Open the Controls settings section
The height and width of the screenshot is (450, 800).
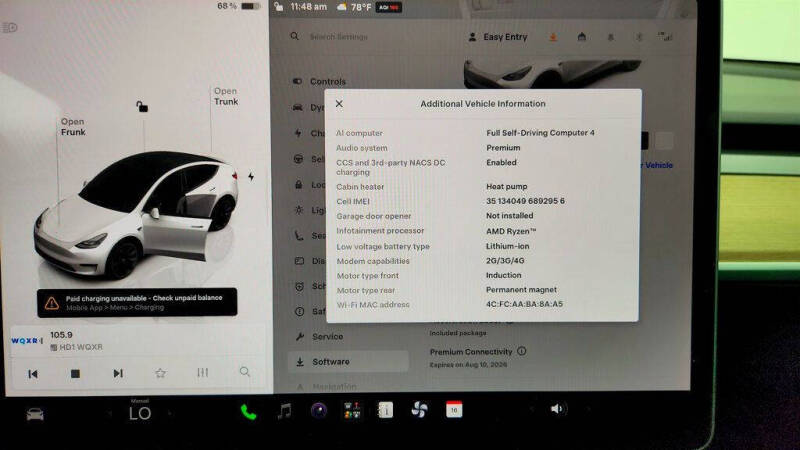(328, 81)
